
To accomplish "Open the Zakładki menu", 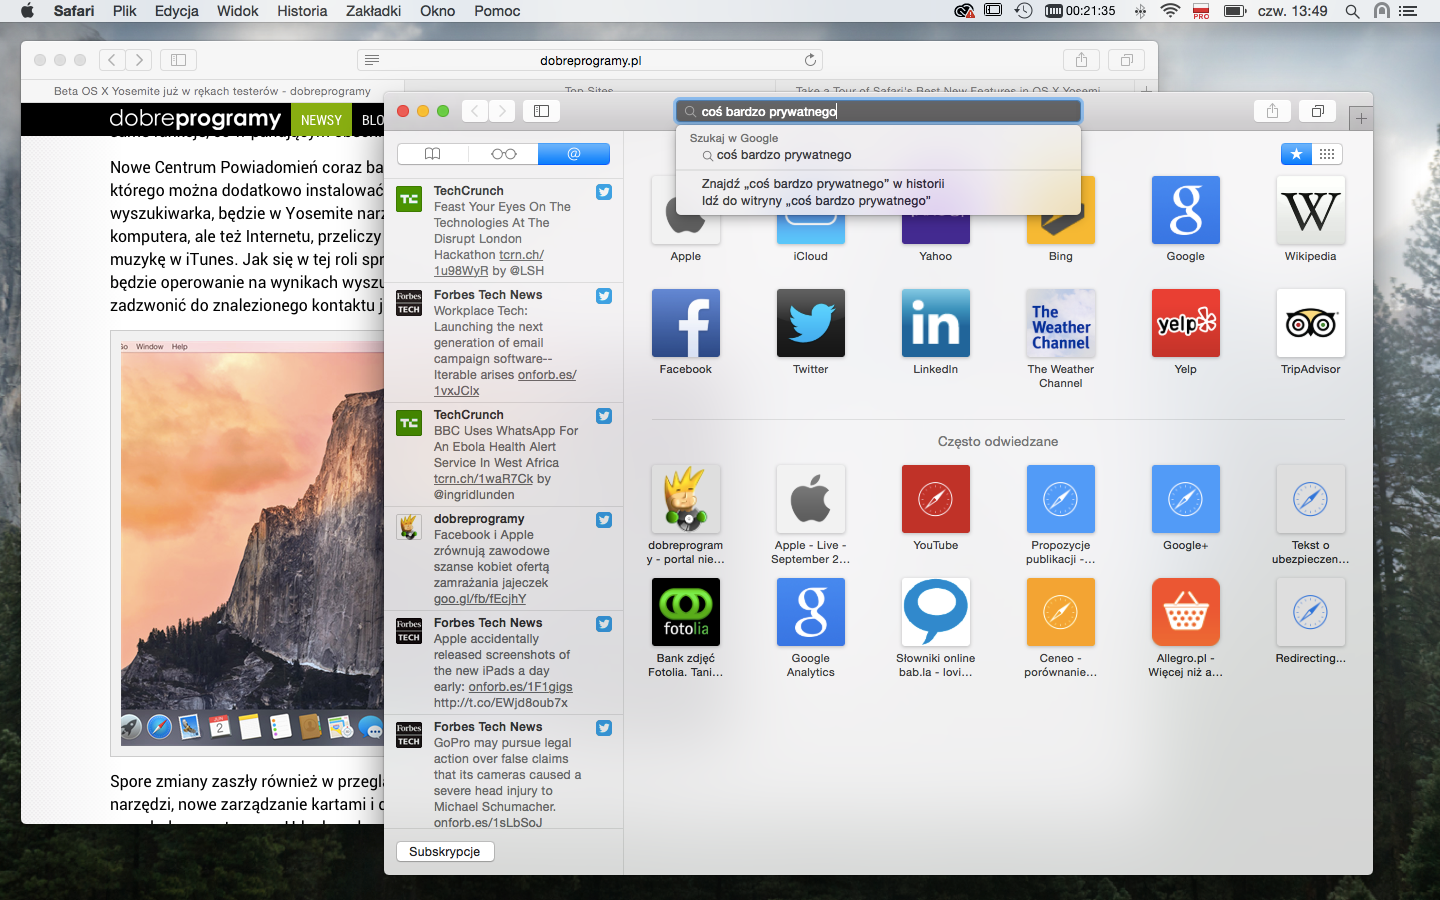I will 373,11.
